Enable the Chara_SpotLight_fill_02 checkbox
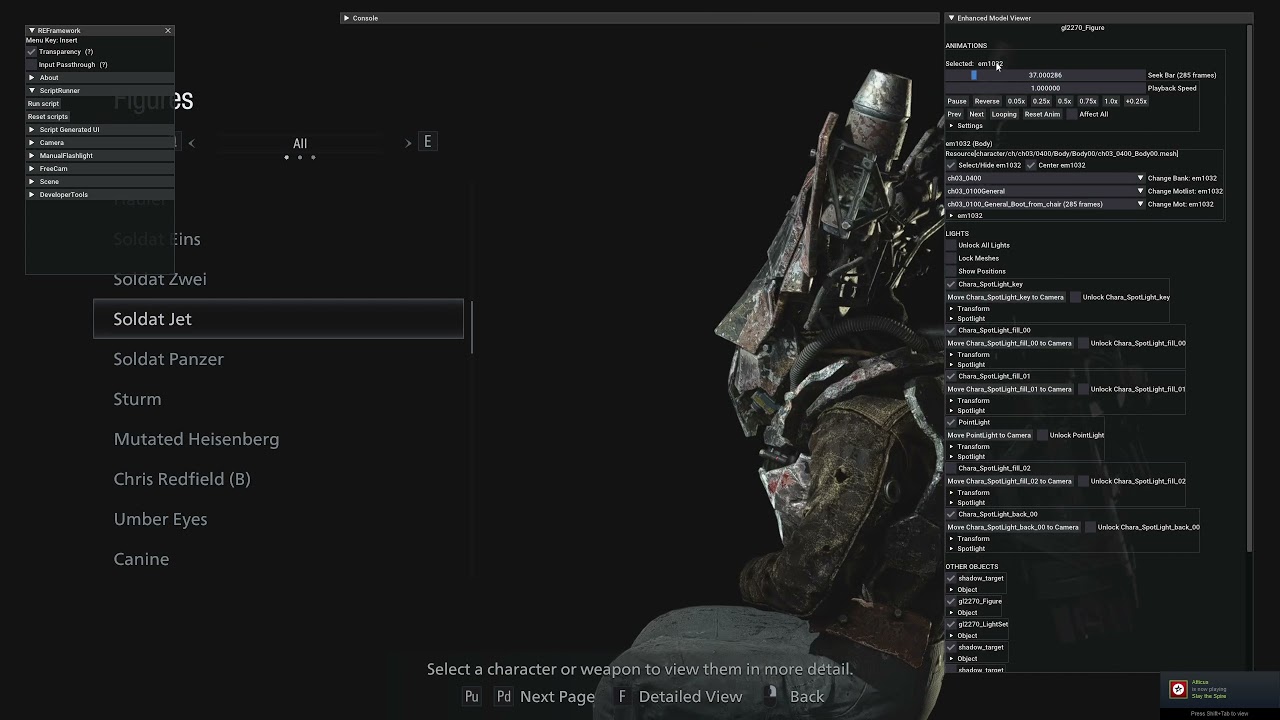 click(x=951, y=468)
